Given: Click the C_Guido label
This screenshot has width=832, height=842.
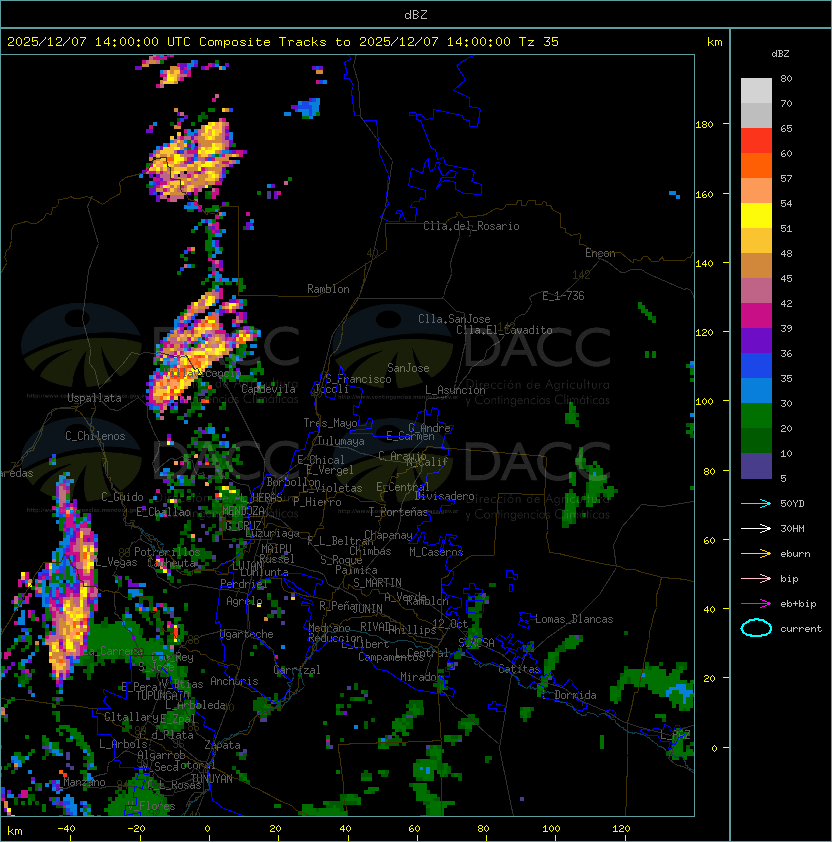Looking at the screenshot, I should point(122,497).
